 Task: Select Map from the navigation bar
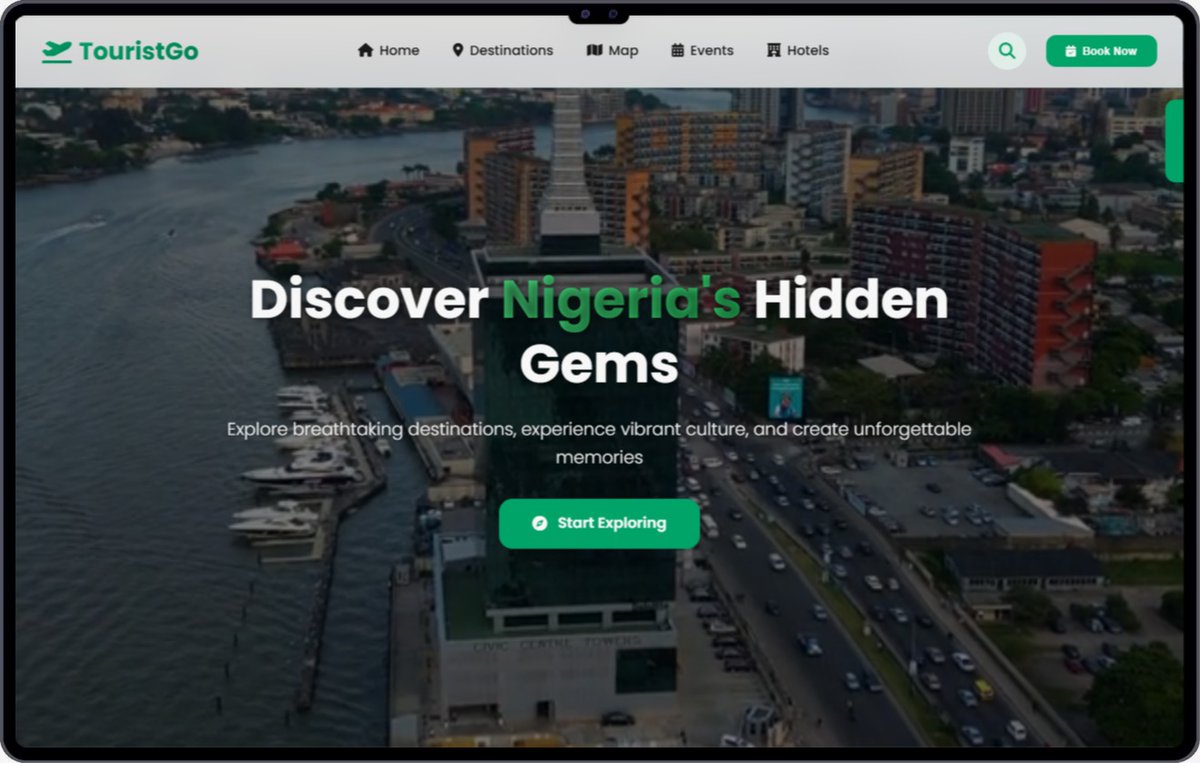pyautogui.click(x=621, y=50)
